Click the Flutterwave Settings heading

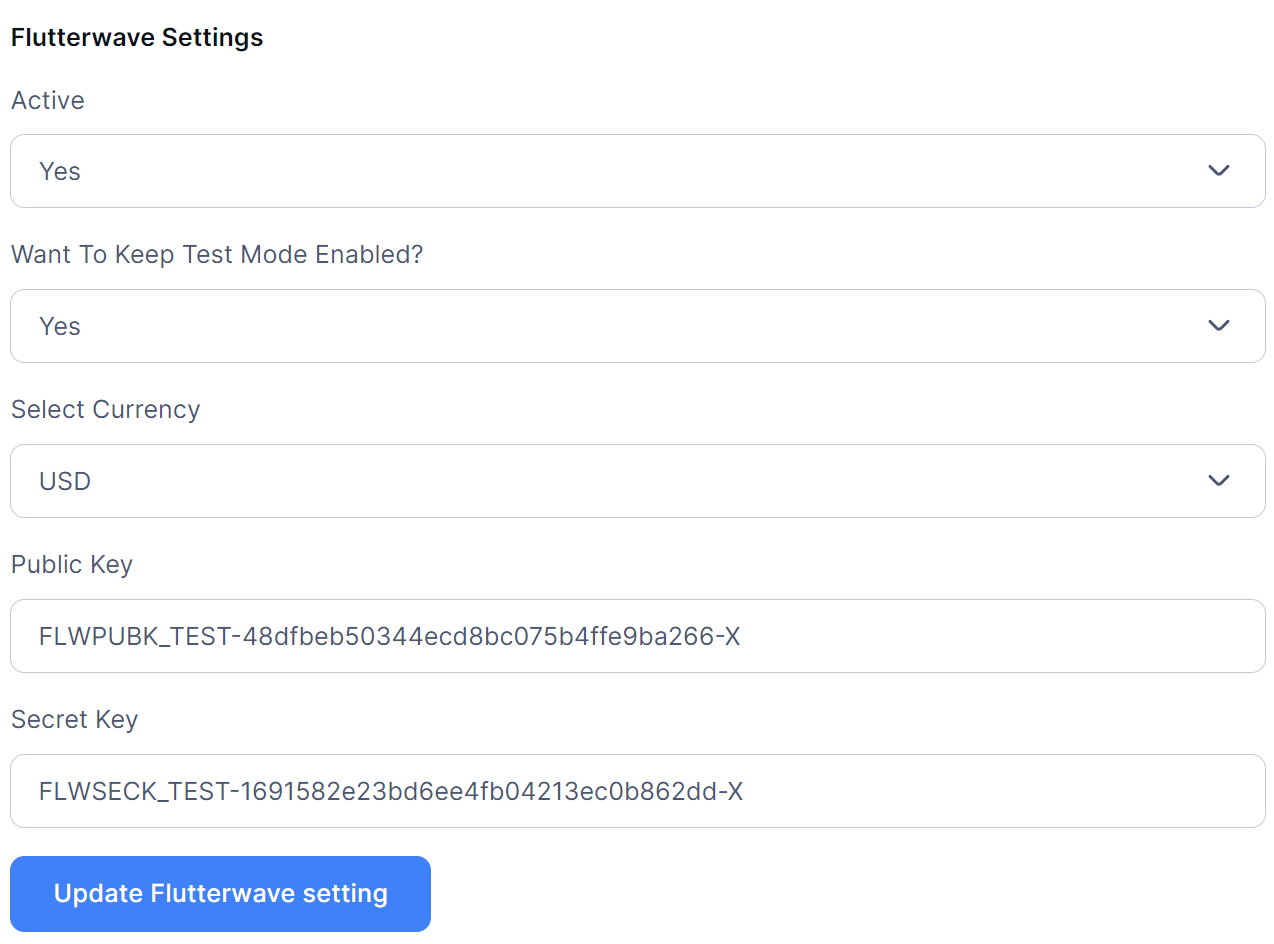click(137, 38)
